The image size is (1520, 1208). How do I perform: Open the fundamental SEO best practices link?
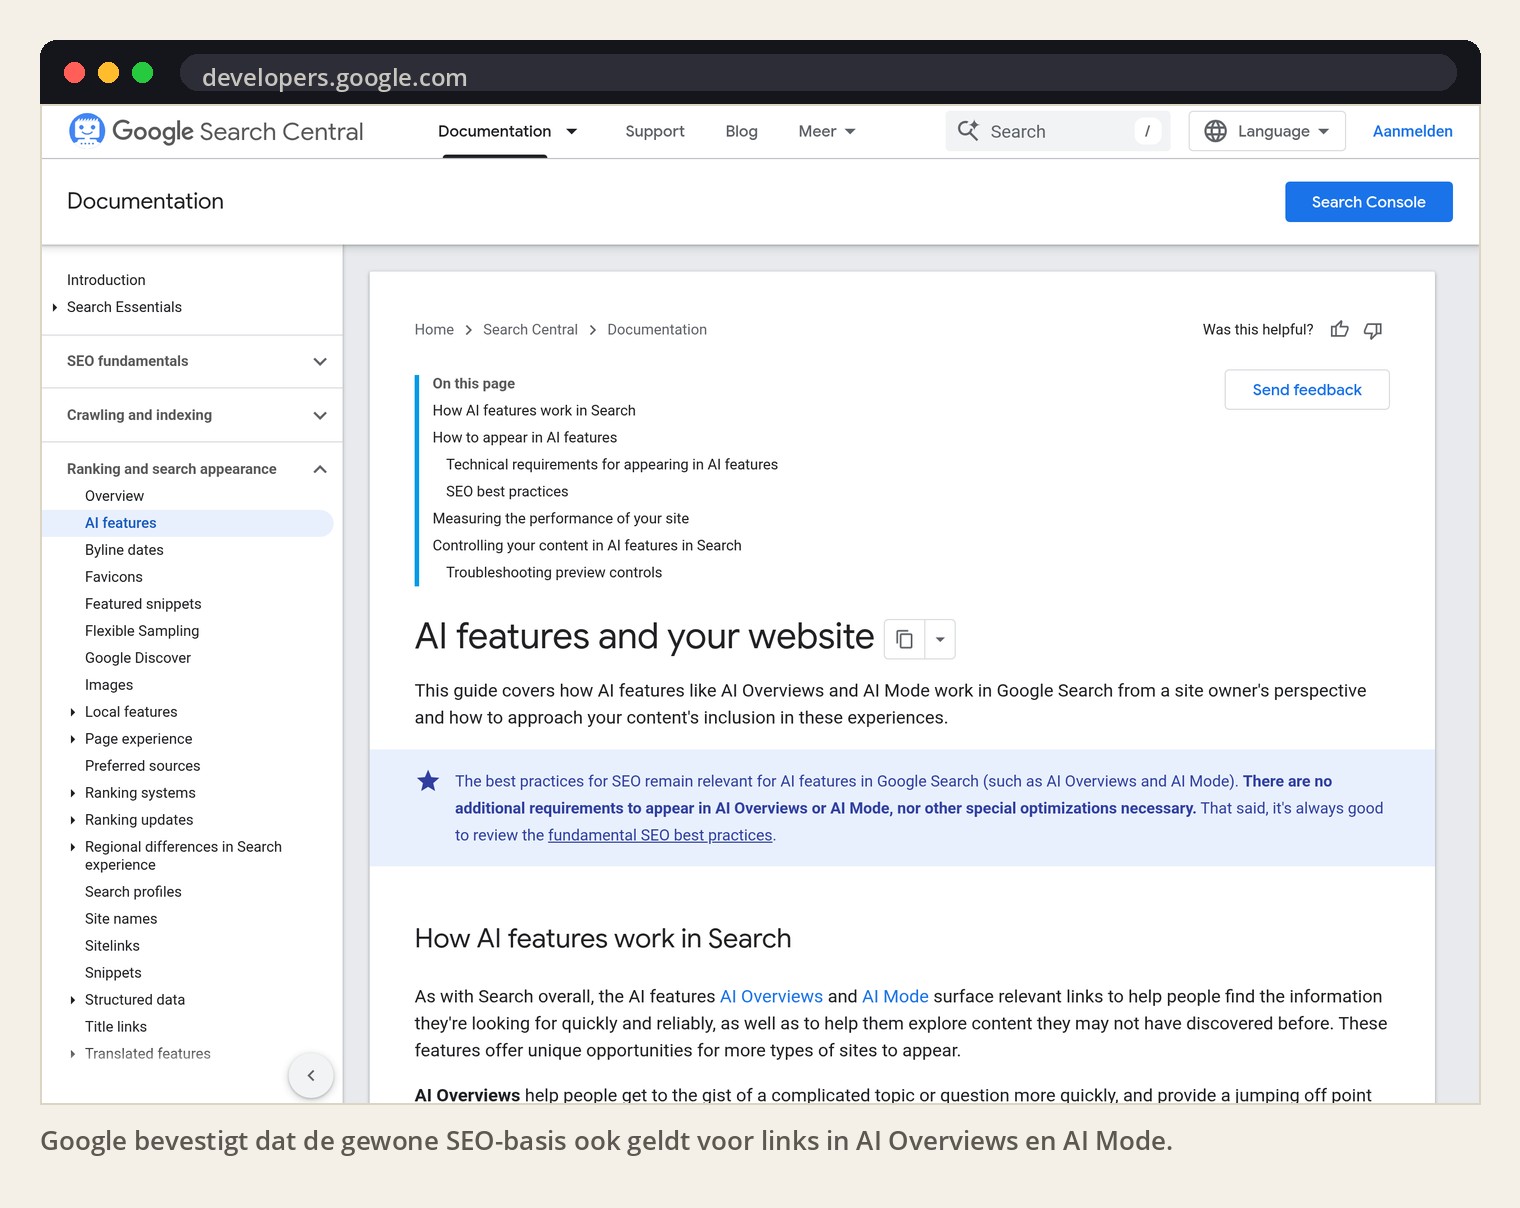tap(660, 835)
